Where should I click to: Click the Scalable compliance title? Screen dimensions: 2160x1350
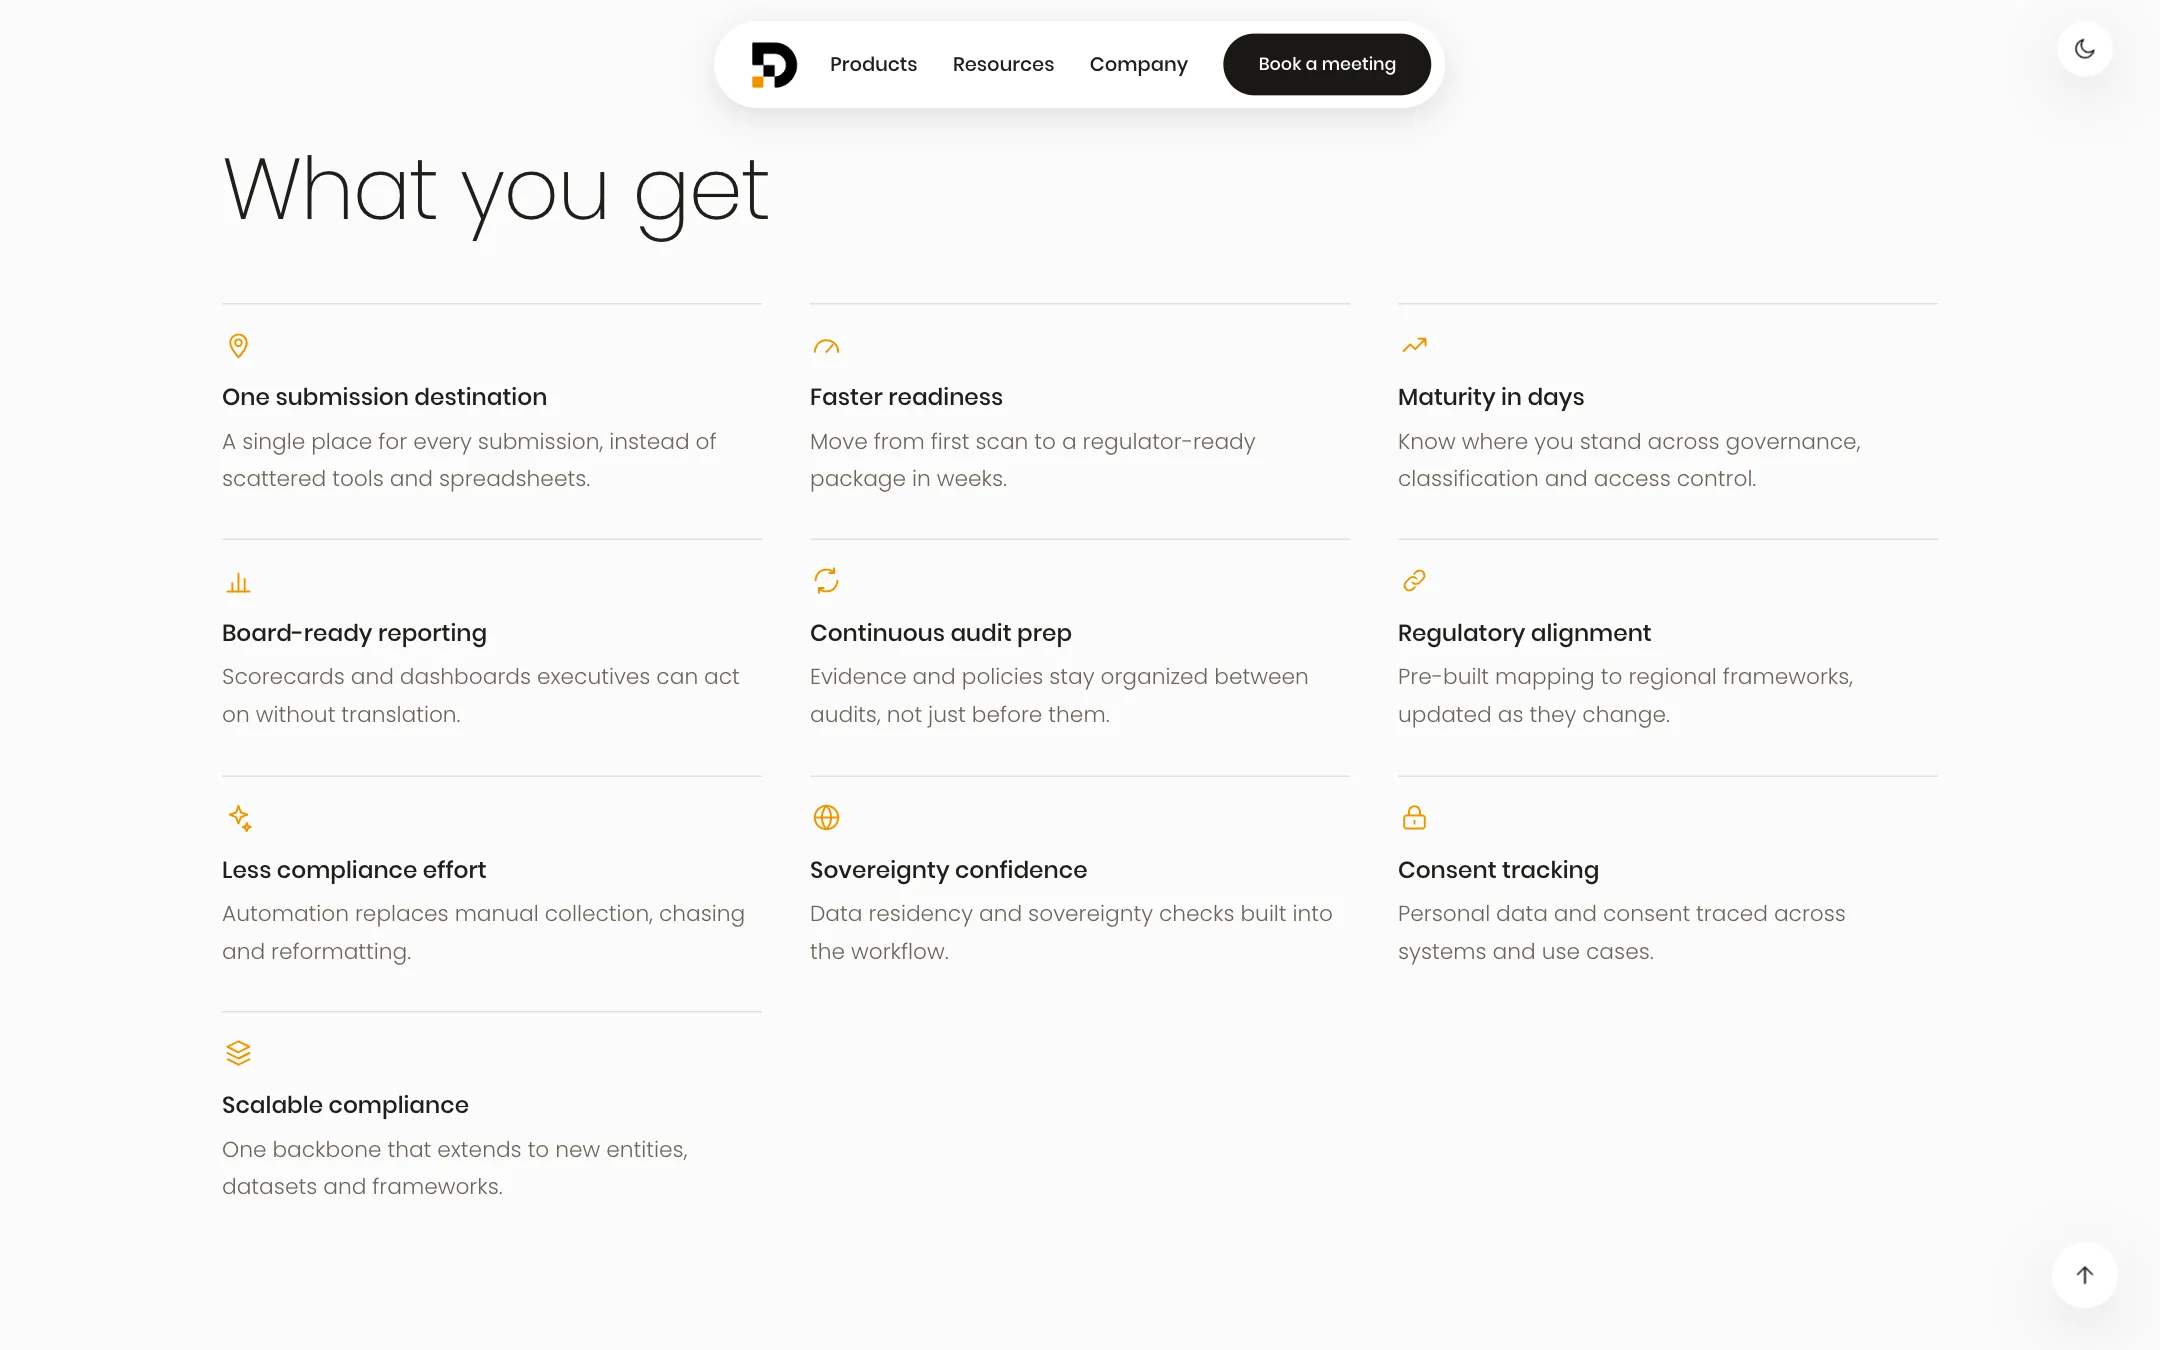click(x=345, y=1106)
